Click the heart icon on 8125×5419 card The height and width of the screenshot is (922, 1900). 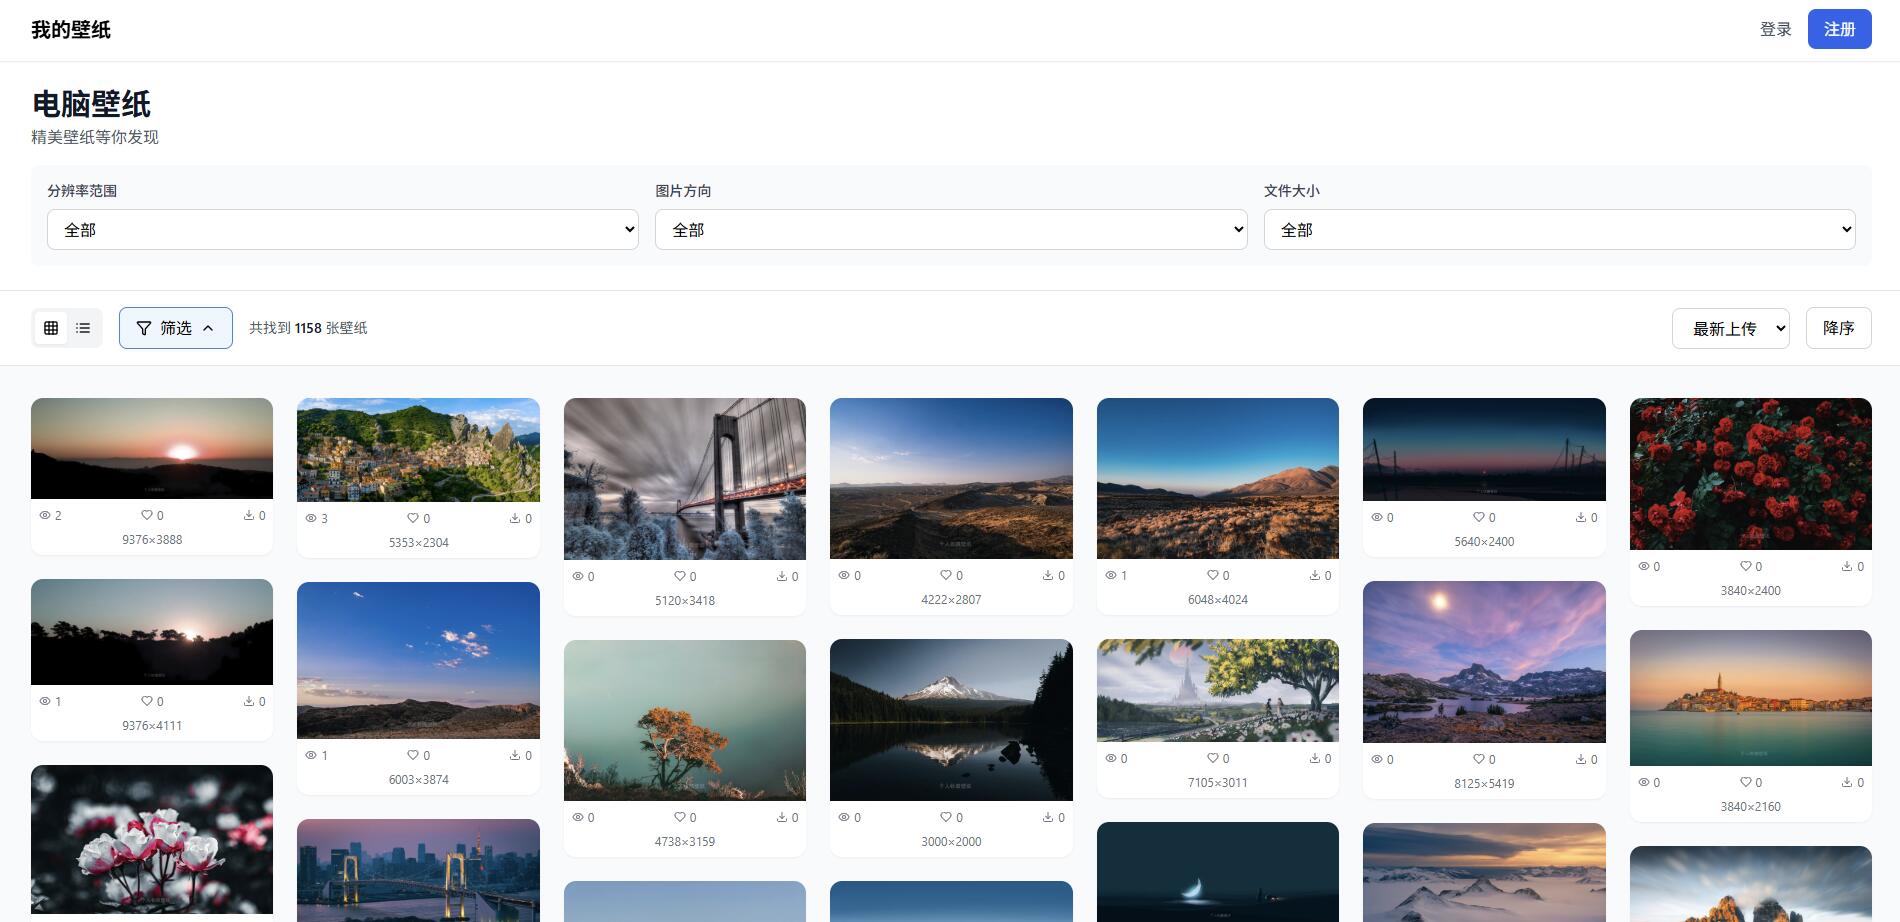tap(1478, 759)
